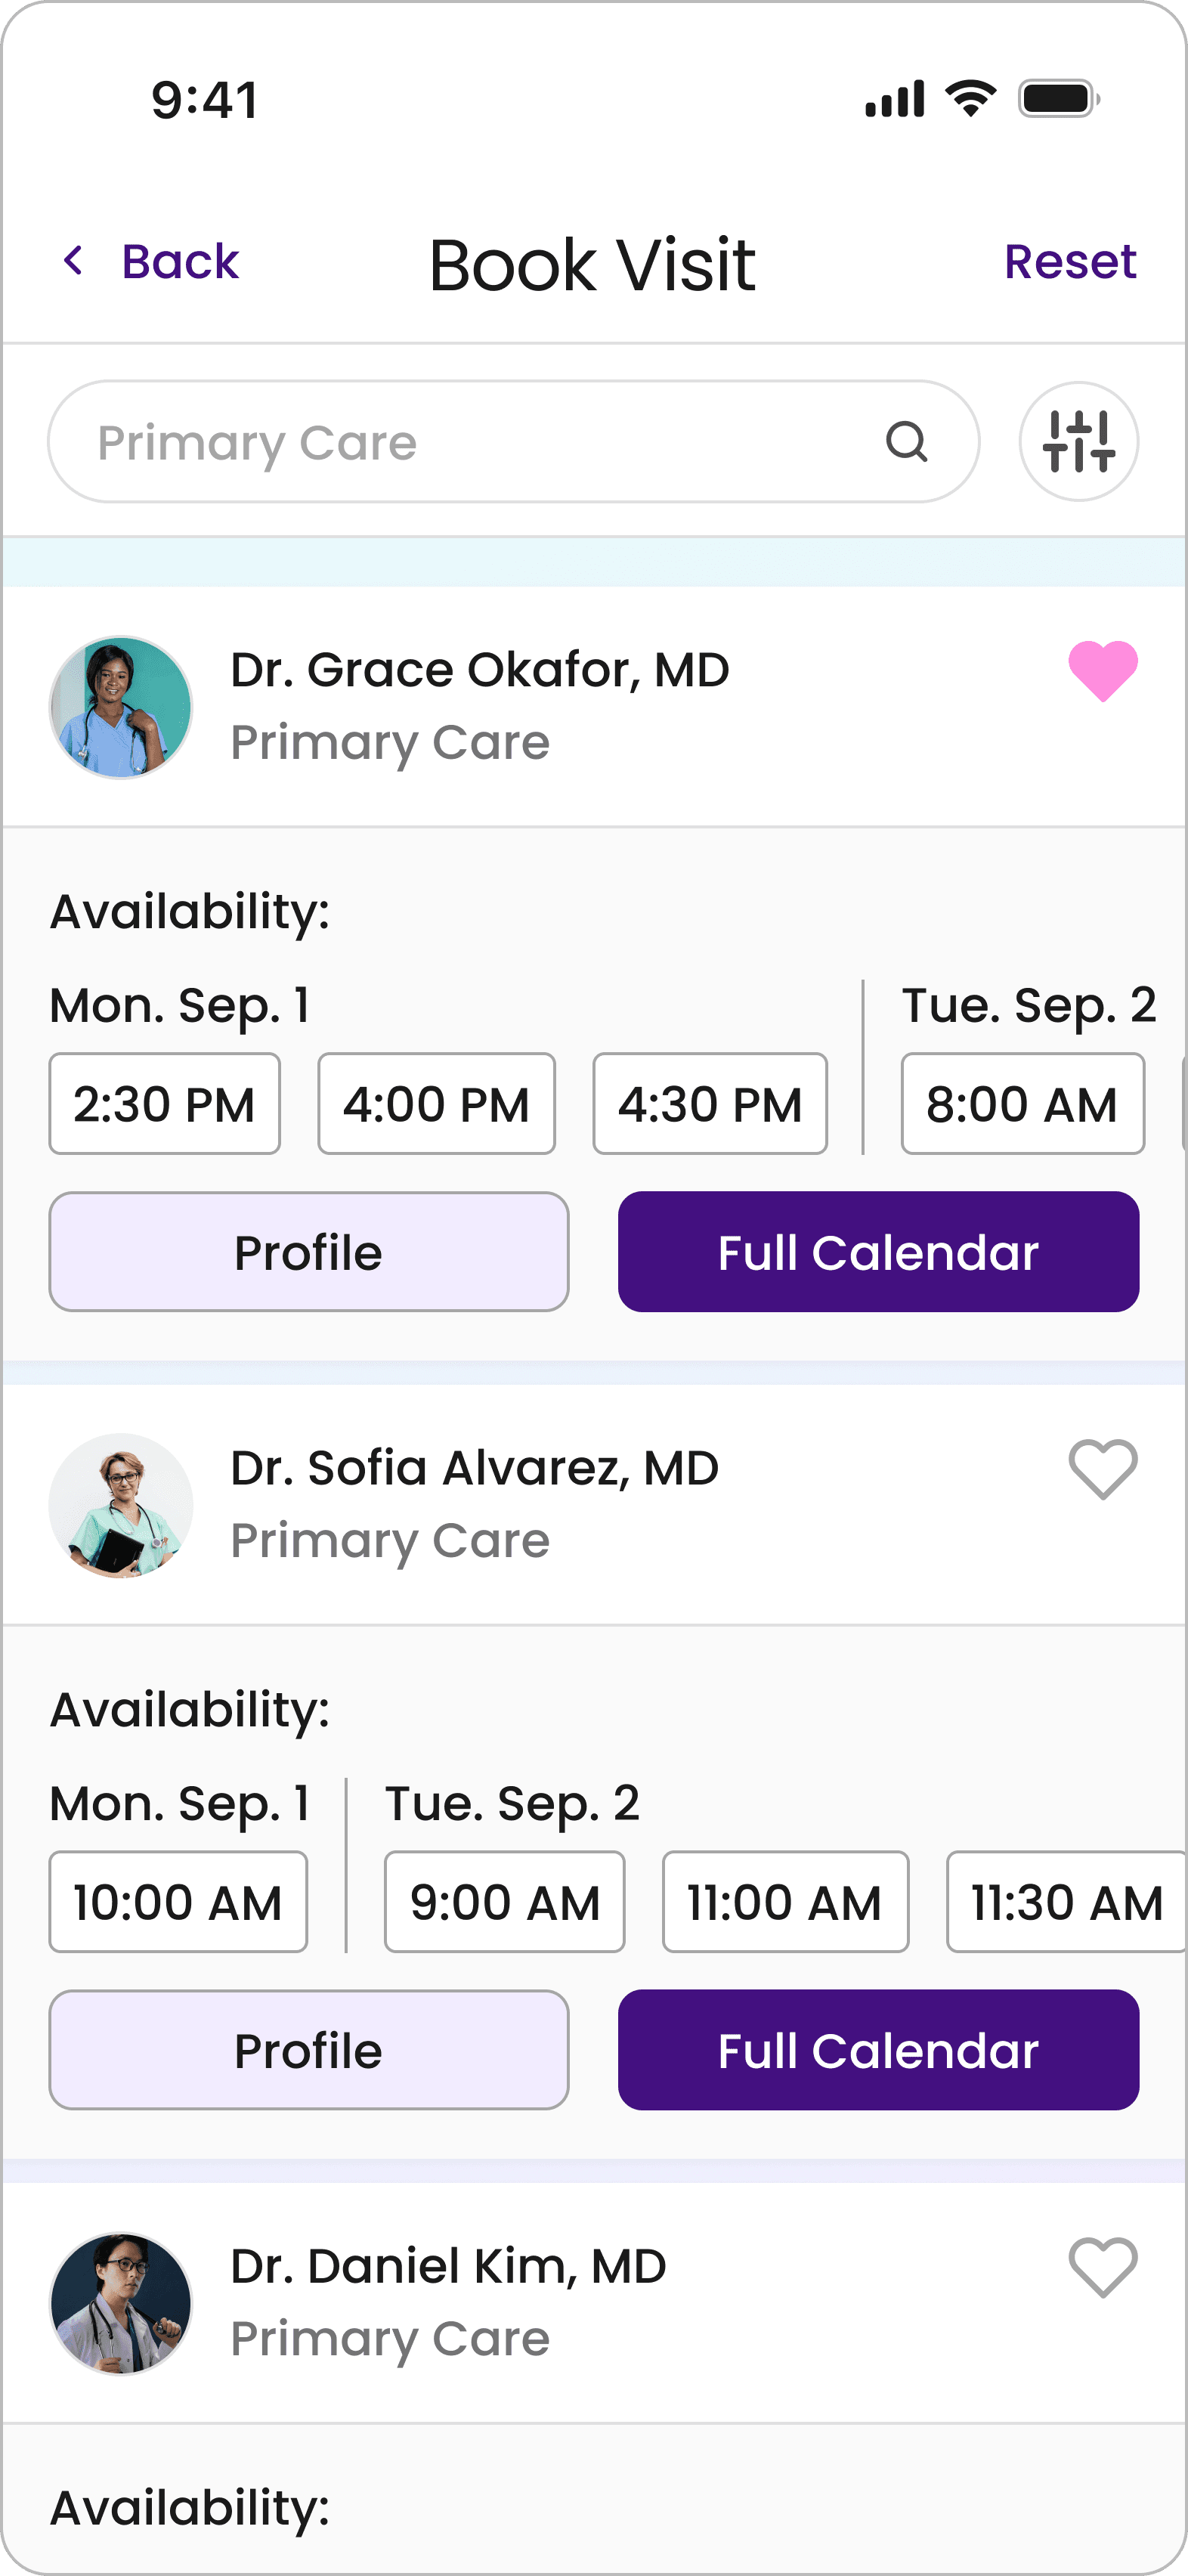1188x2576 pixels.
Task: Choose the 11:00 AM slot for Dr. Alvarez
Action: pyautogui.click(x=785, y=1901)
